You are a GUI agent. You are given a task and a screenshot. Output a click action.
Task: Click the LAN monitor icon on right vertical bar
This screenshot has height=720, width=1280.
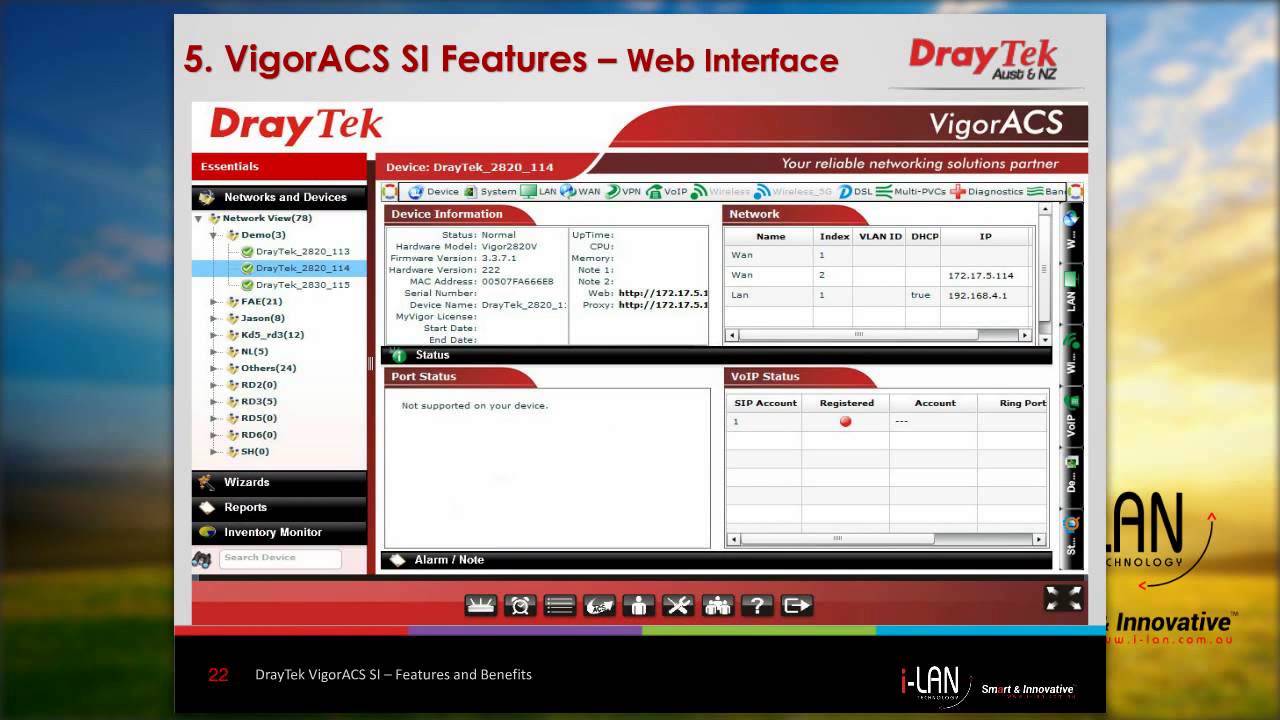tap(1071, 279)
